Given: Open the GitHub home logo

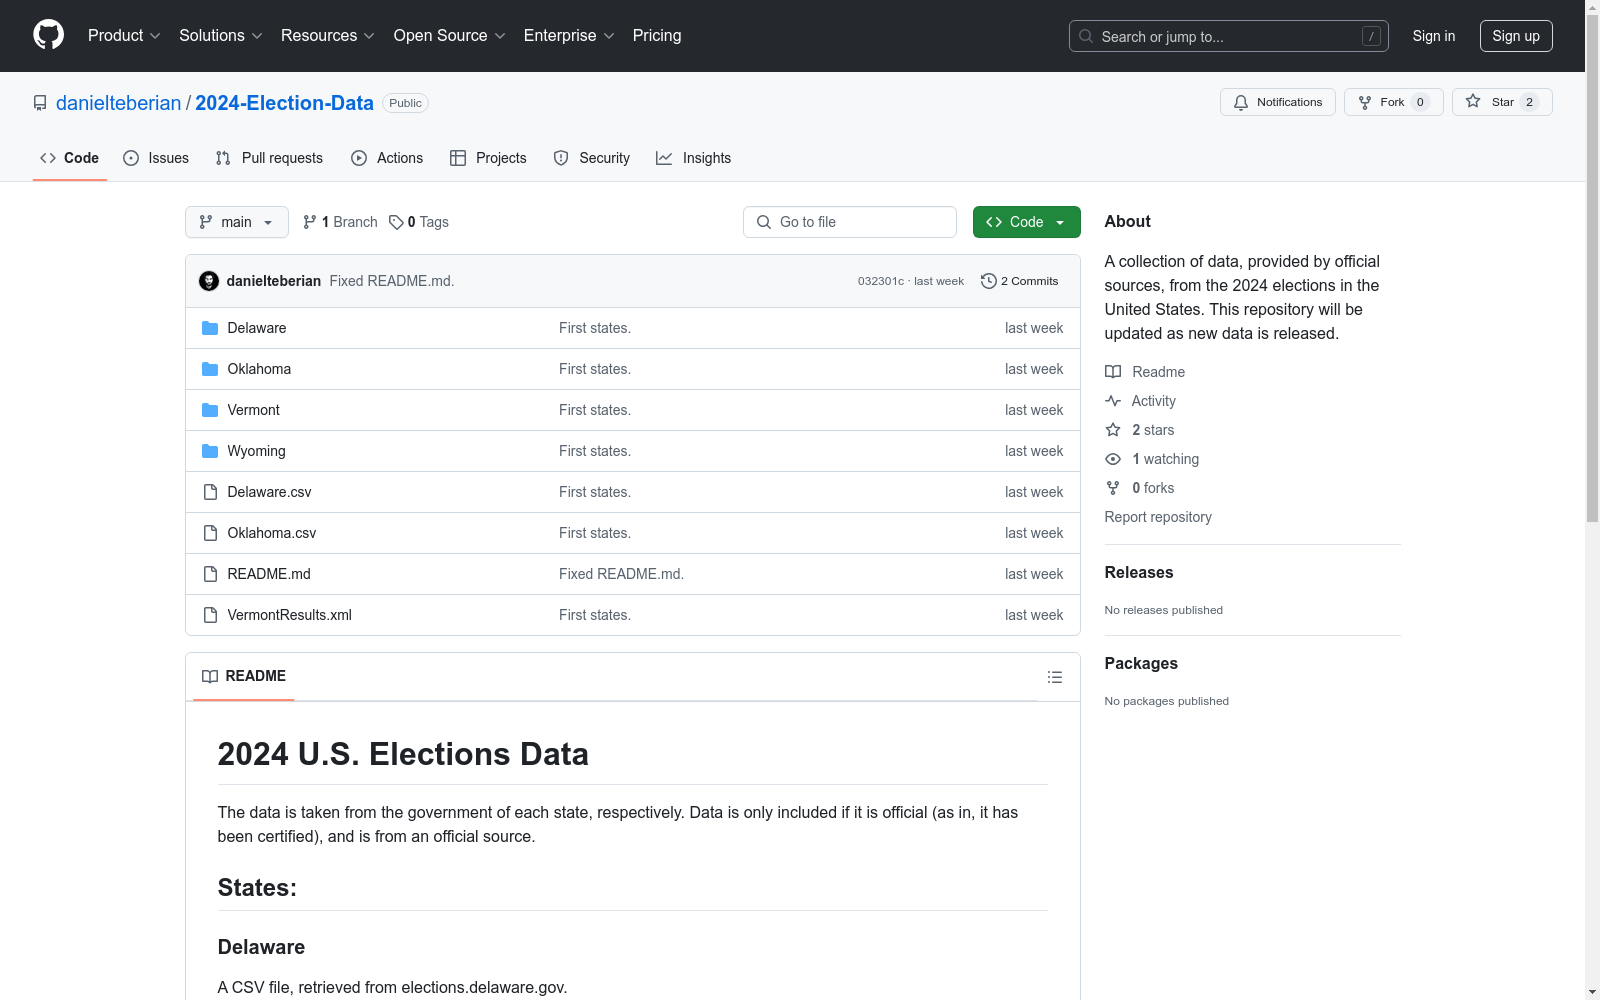Looking at the screenshot, I should pyautogui.click(x=48, y=35).
